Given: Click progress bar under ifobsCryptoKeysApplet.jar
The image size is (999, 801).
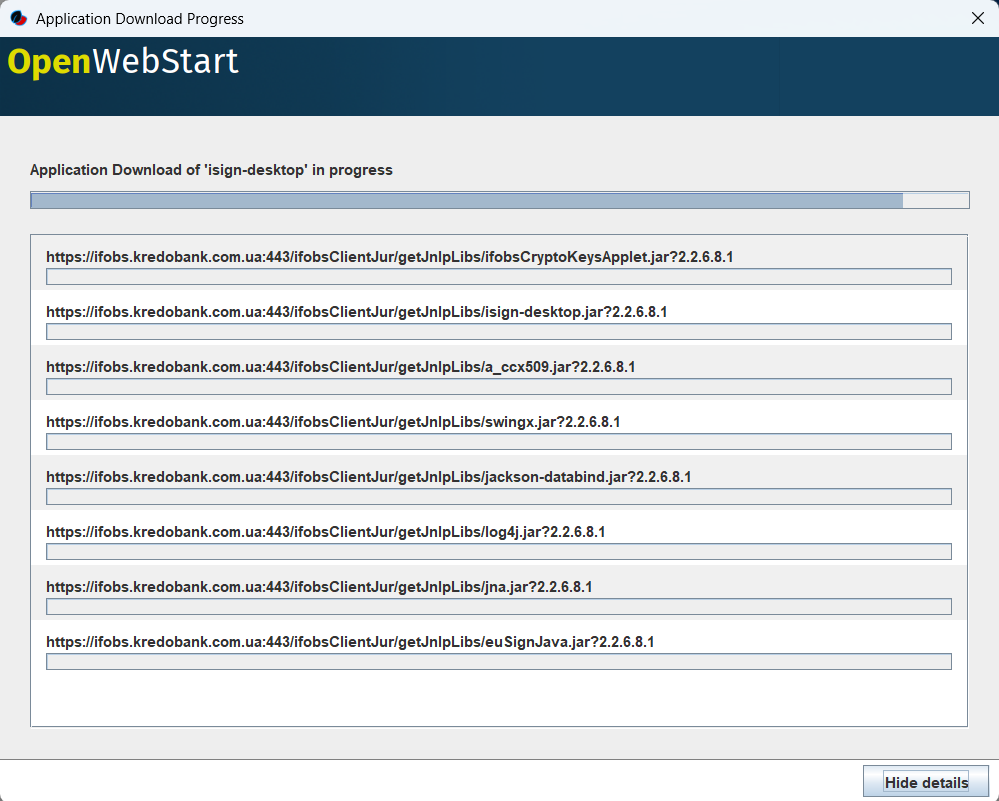Looking at the screenshot, I should pyautogui.click(x=499, y=277).
